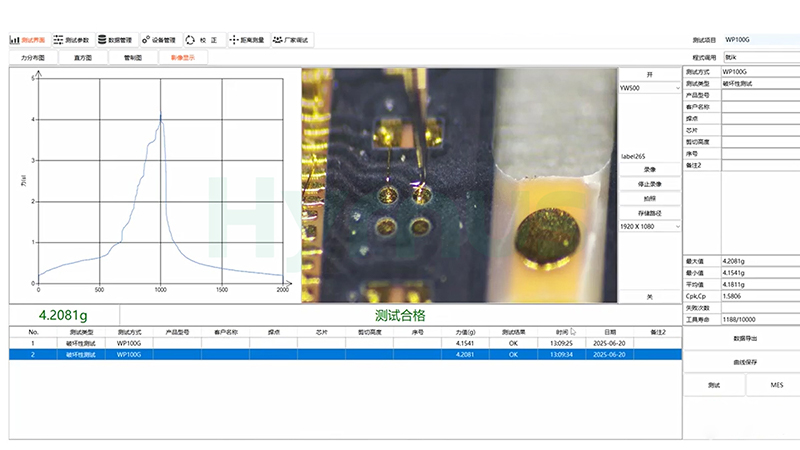Select the Cpk,Cp value 1.5806
The height and width of the screenshot is (450, 800).
click(x=760, y=296)
